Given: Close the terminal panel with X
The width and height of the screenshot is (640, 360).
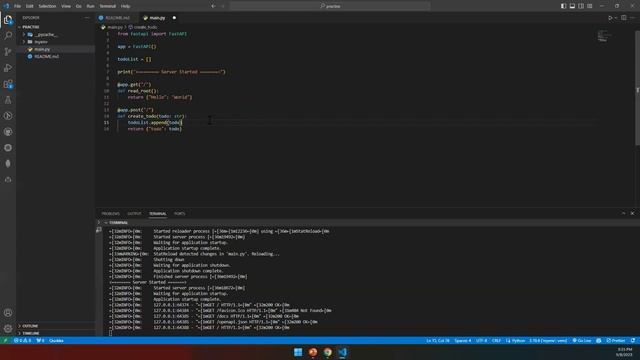Looking at the screenshot, I should tap(632, 213).
